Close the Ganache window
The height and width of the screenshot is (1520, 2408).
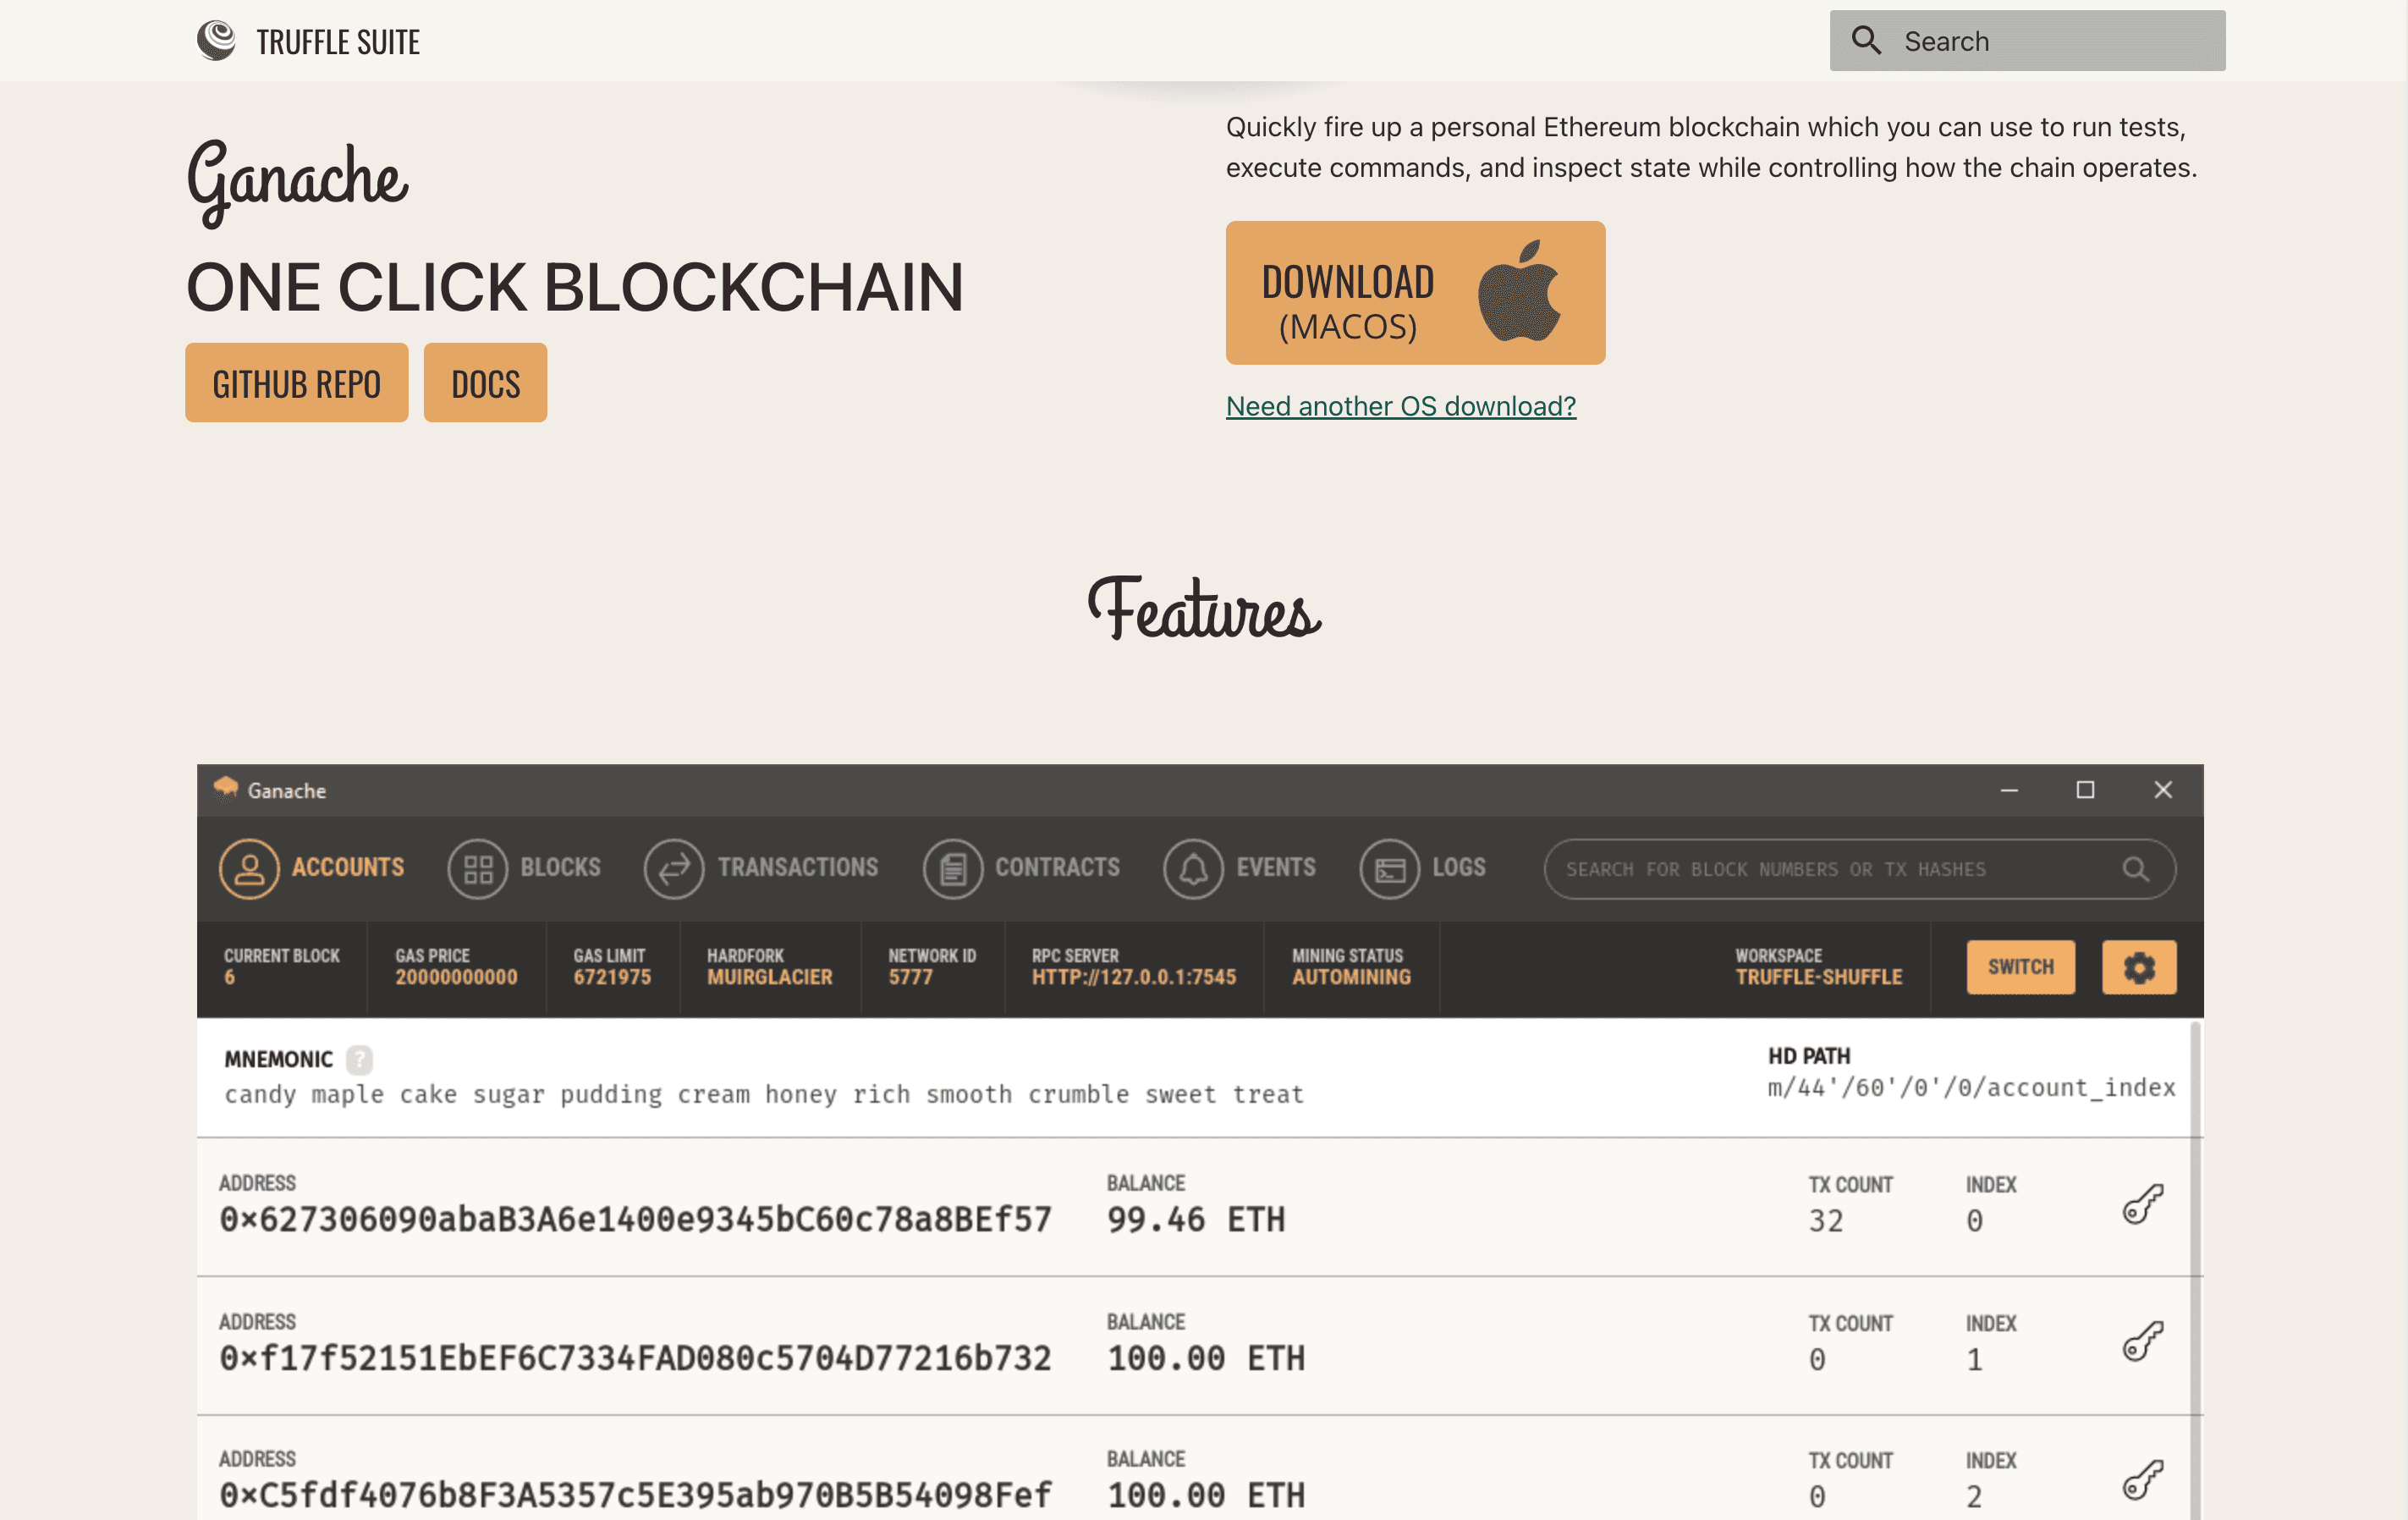click(2163, 790)
